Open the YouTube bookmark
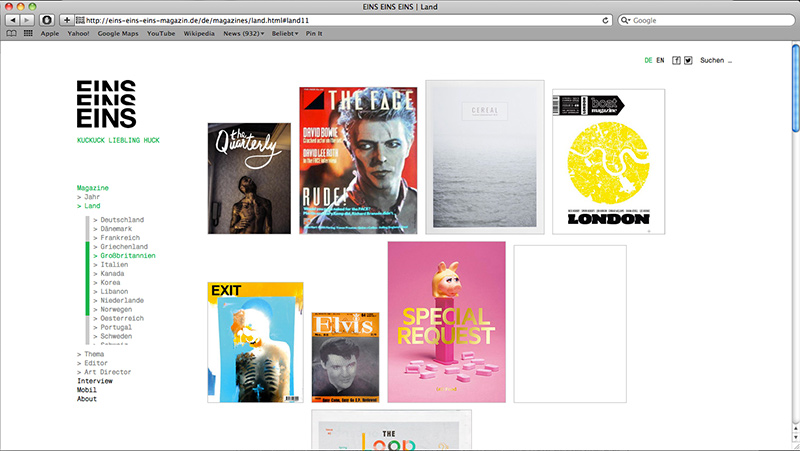The image size is (800, 451). coord(161,33)
